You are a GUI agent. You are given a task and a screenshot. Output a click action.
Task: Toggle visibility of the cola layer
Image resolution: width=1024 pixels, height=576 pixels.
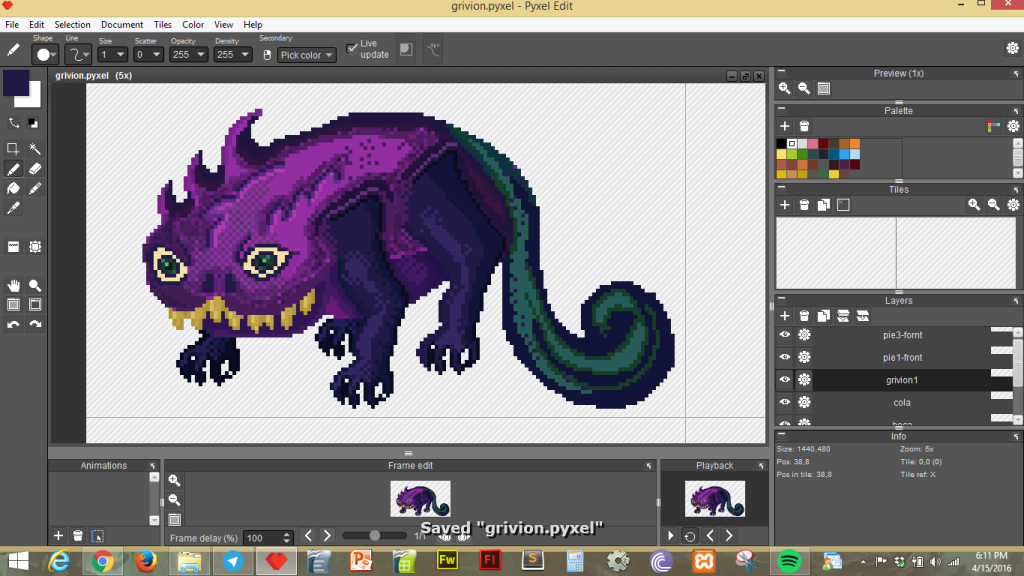(785, 402)
